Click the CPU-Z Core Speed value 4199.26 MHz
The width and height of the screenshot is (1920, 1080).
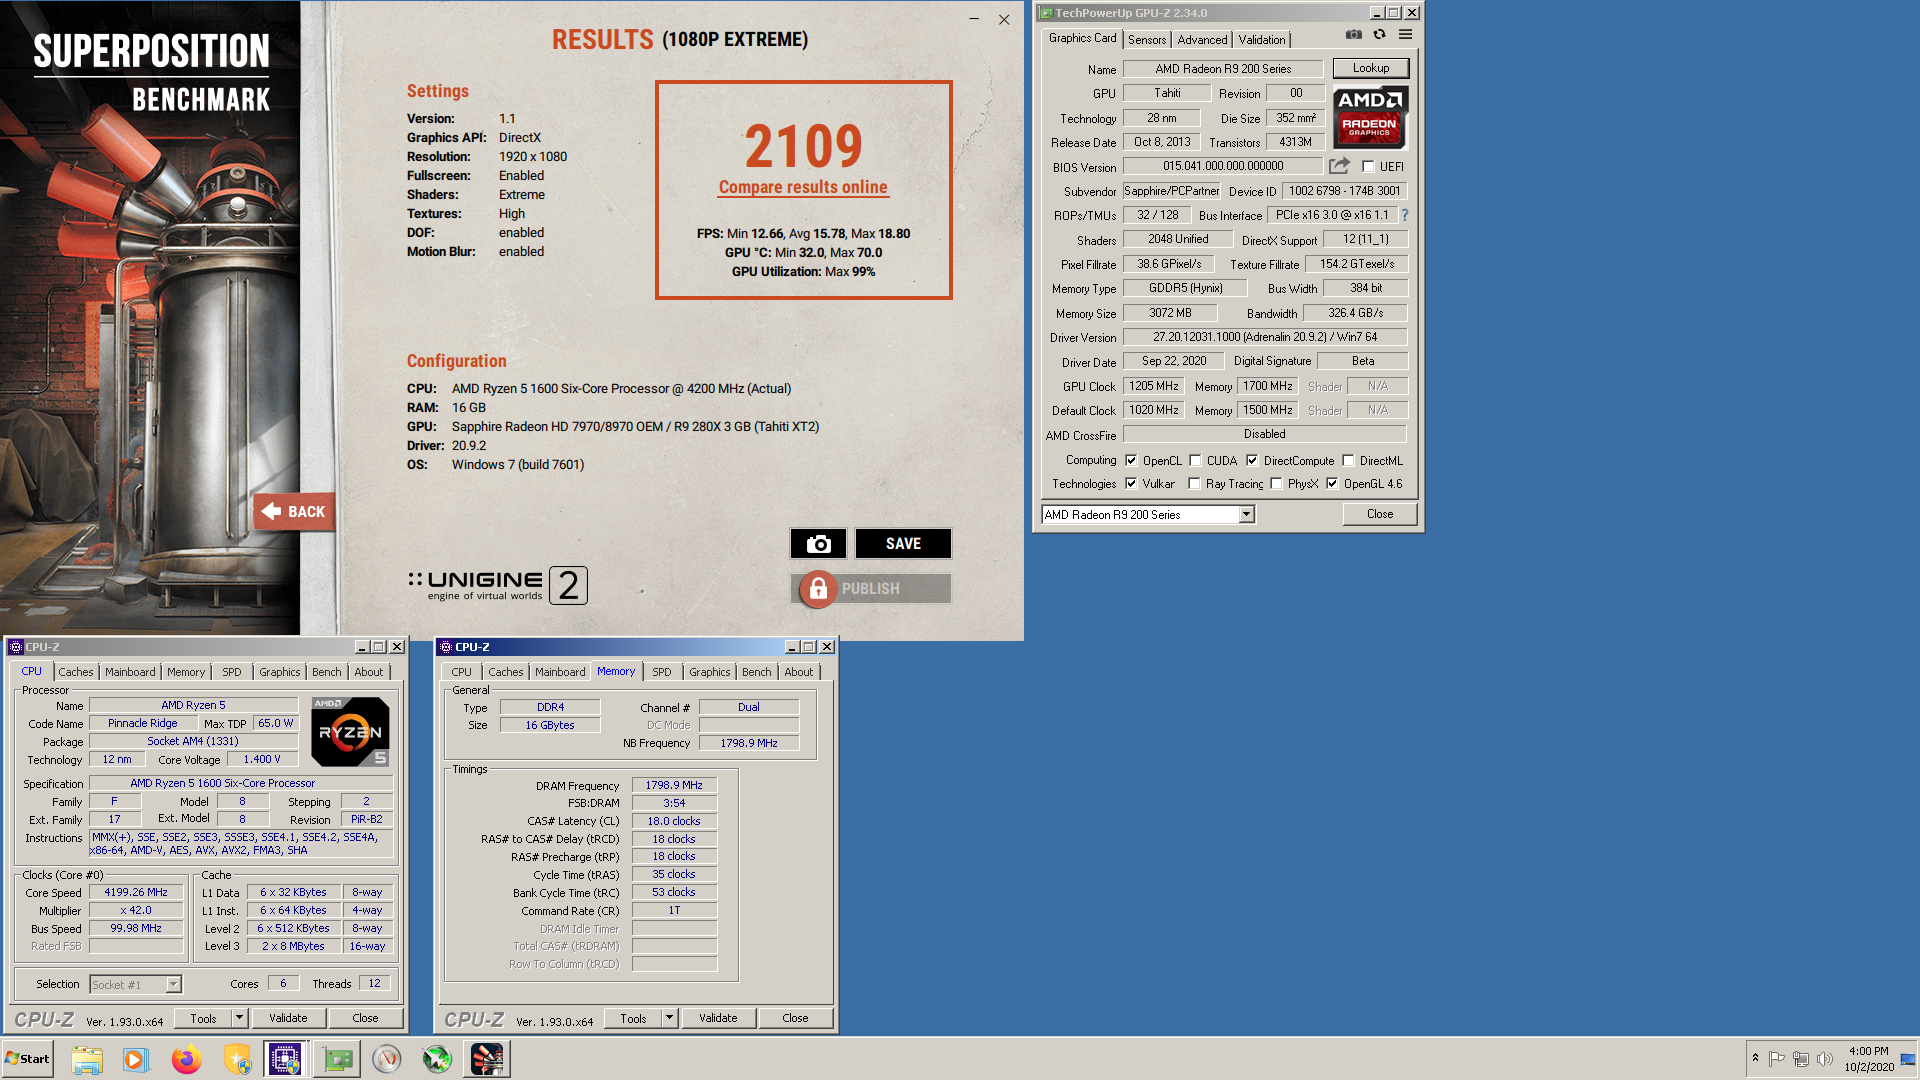136,892
